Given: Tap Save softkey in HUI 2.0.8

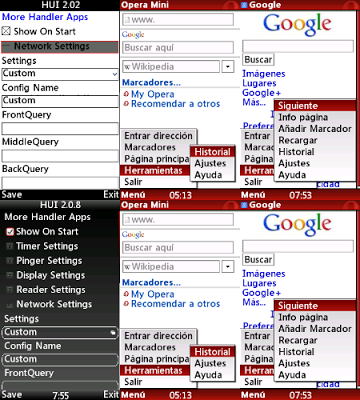Looking at the screenshot, I should click(12, 395).
